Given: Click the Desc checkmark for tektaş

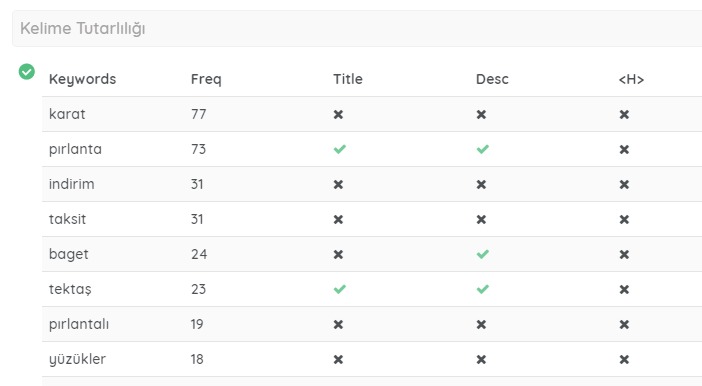Looking at the screenshot, I should [483, 289].
